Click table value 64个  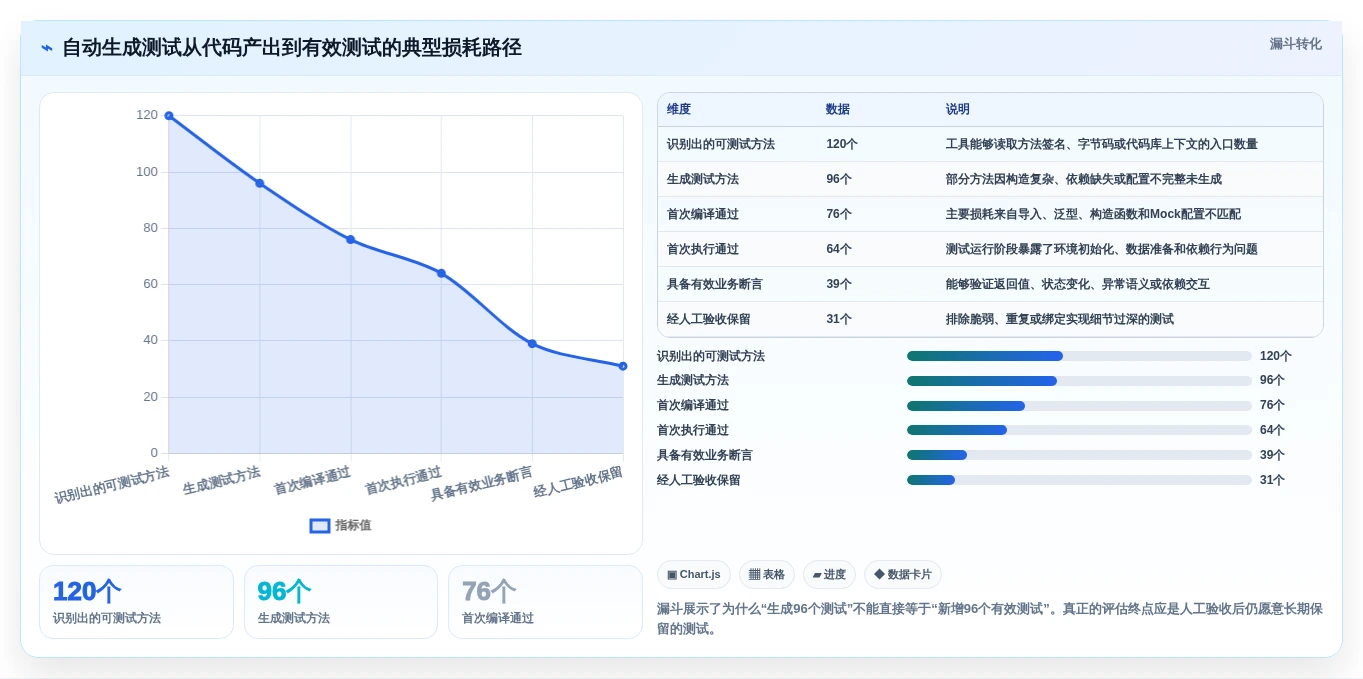(x=839, y=249)
